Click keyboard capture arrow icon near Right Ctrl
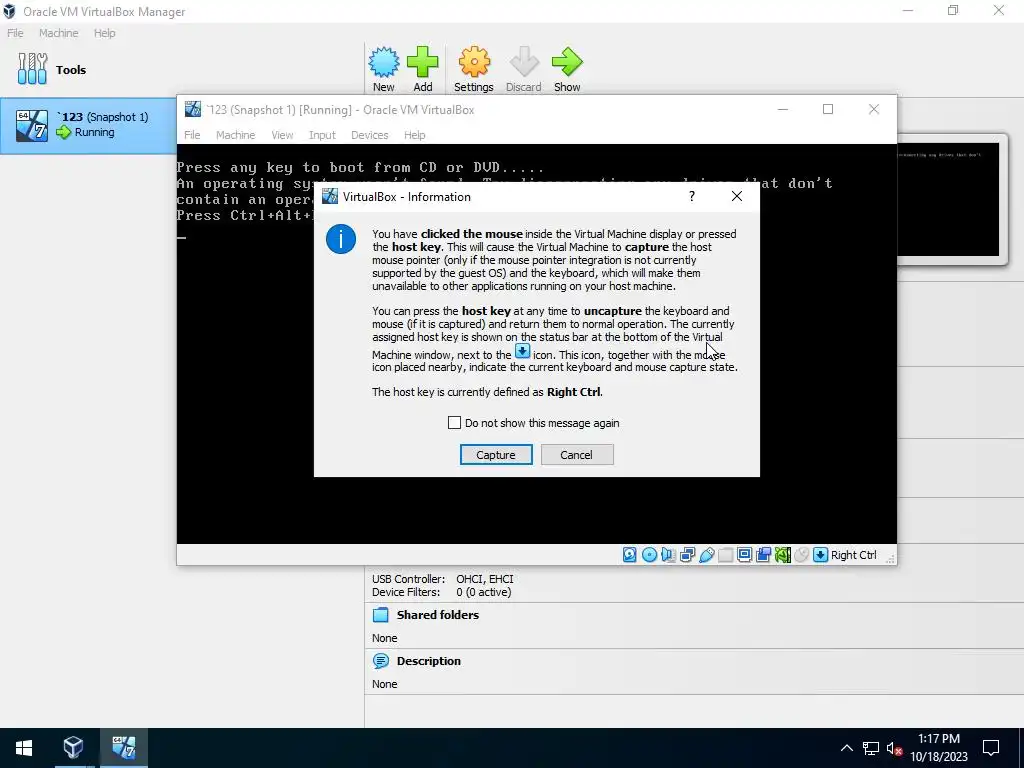The height and width of the screenshot is (768, 1024). [820, 554]
